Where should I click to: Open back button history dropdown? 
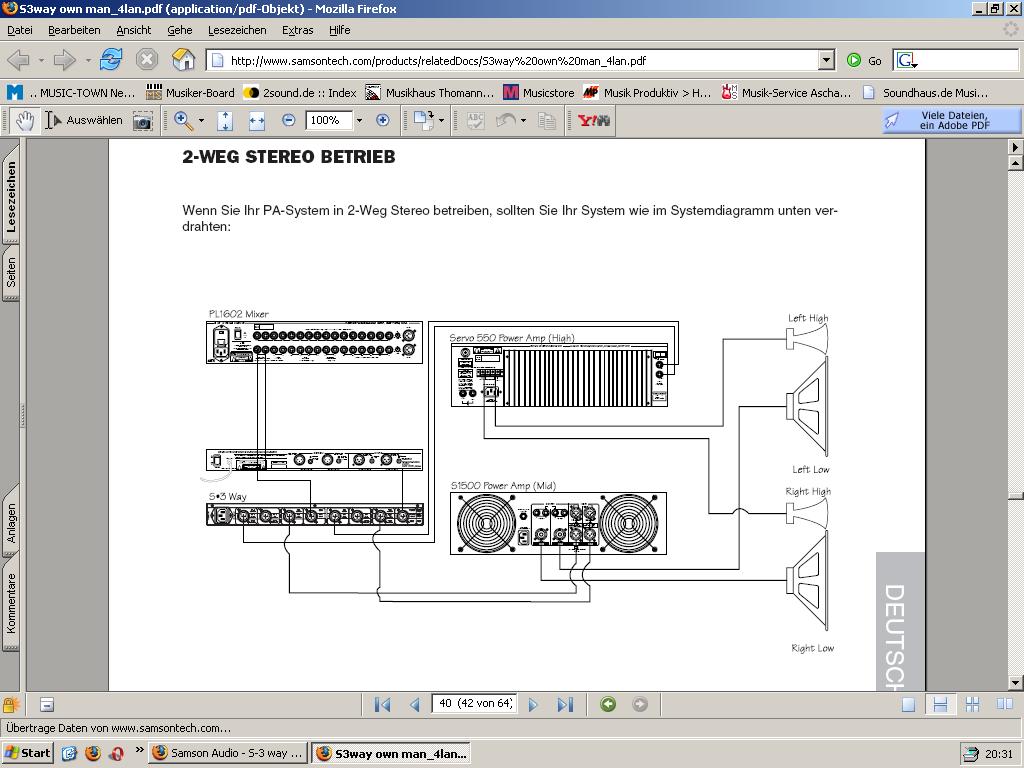[41, 60]
